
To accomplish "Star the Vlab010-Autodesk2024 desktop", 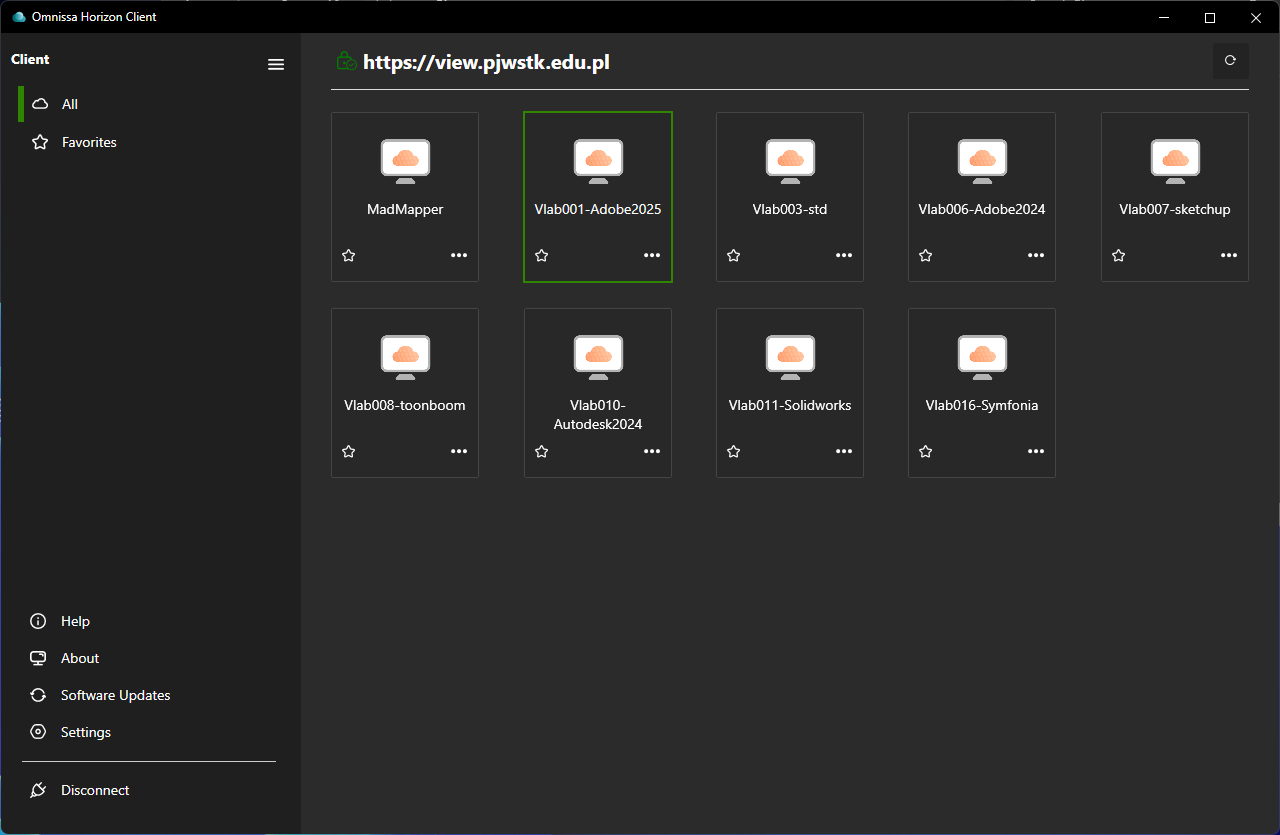I will (542, 451).
